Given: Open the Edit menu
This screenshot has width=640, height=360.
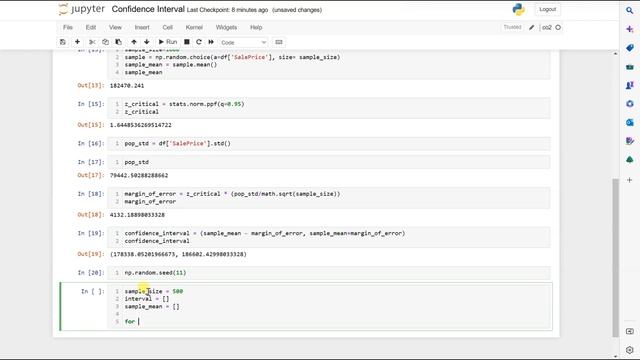Looking at the screenshot, I should [91, 27].
